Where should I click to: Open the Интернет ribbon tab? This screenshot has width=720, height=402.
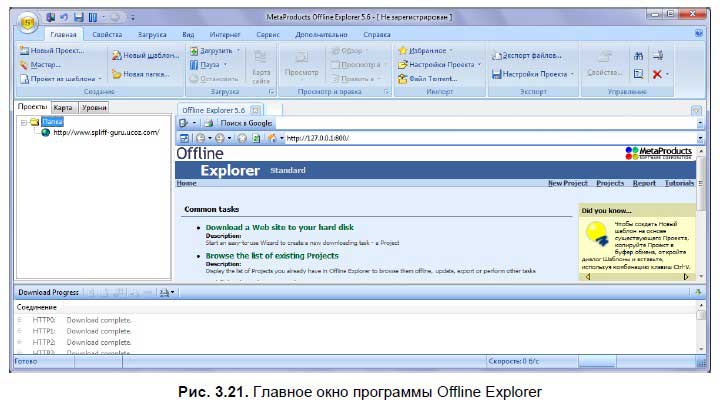point(225,34)
